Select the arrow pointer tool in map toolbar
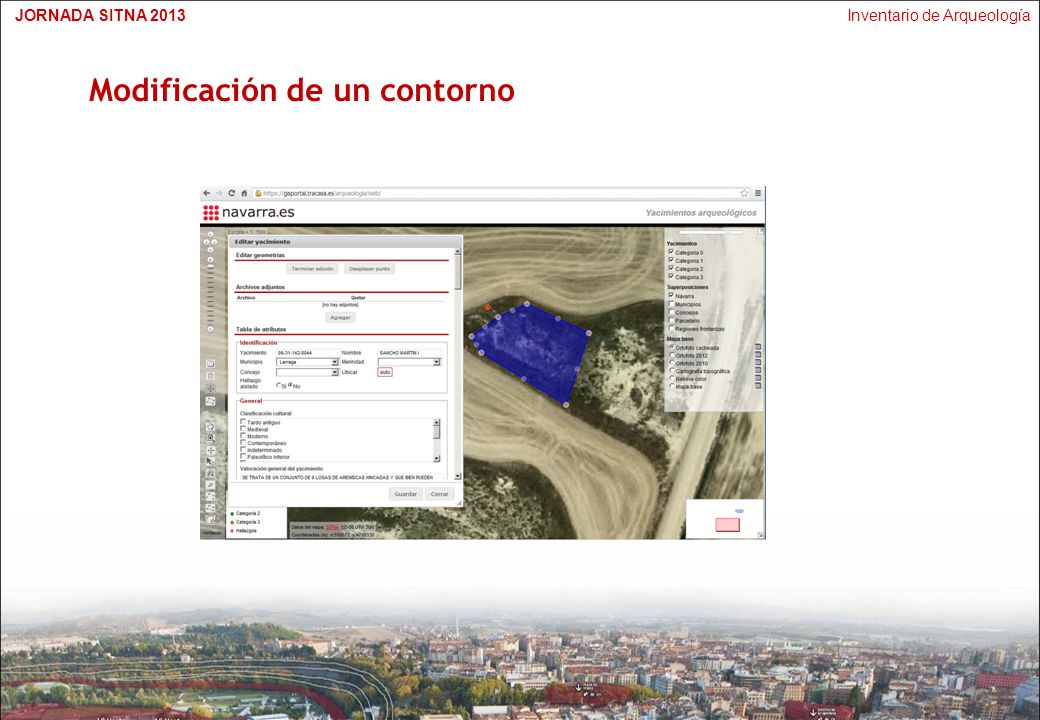 210,461
